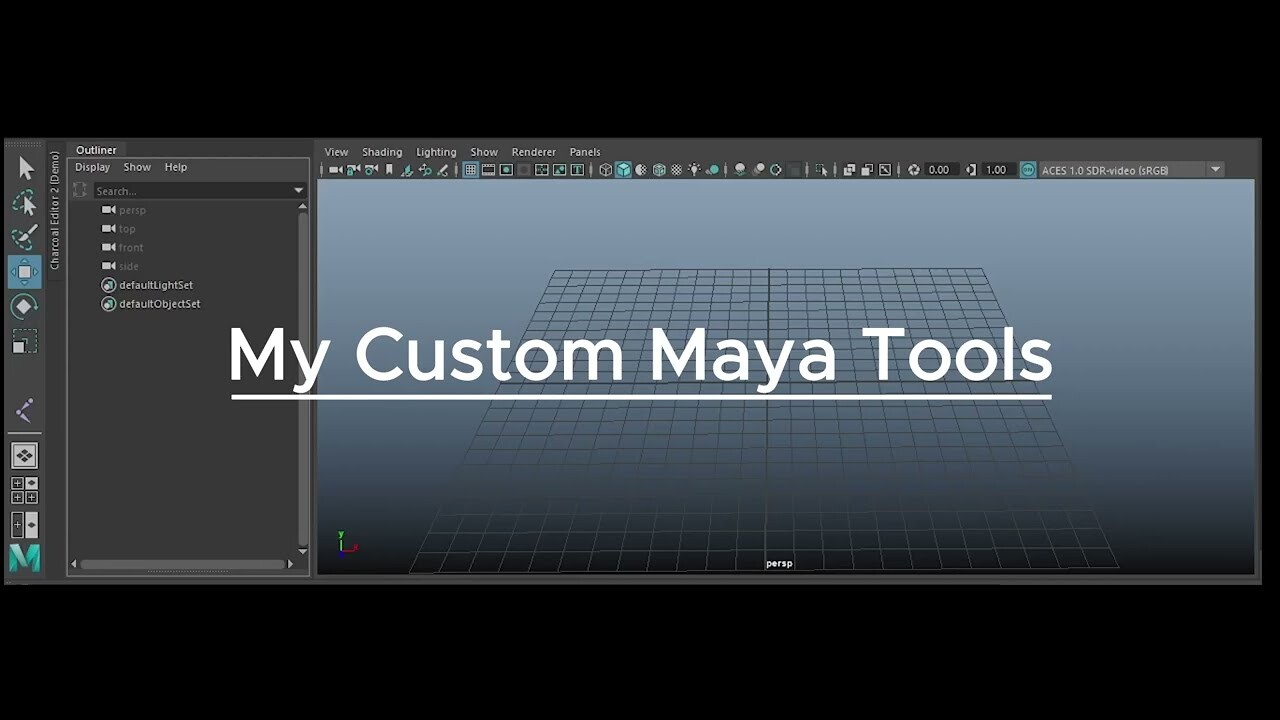Viewport: 1280px width, 720px height.
Task: Open the Display menu in the Outliner
Action: [x=92, y=167]
